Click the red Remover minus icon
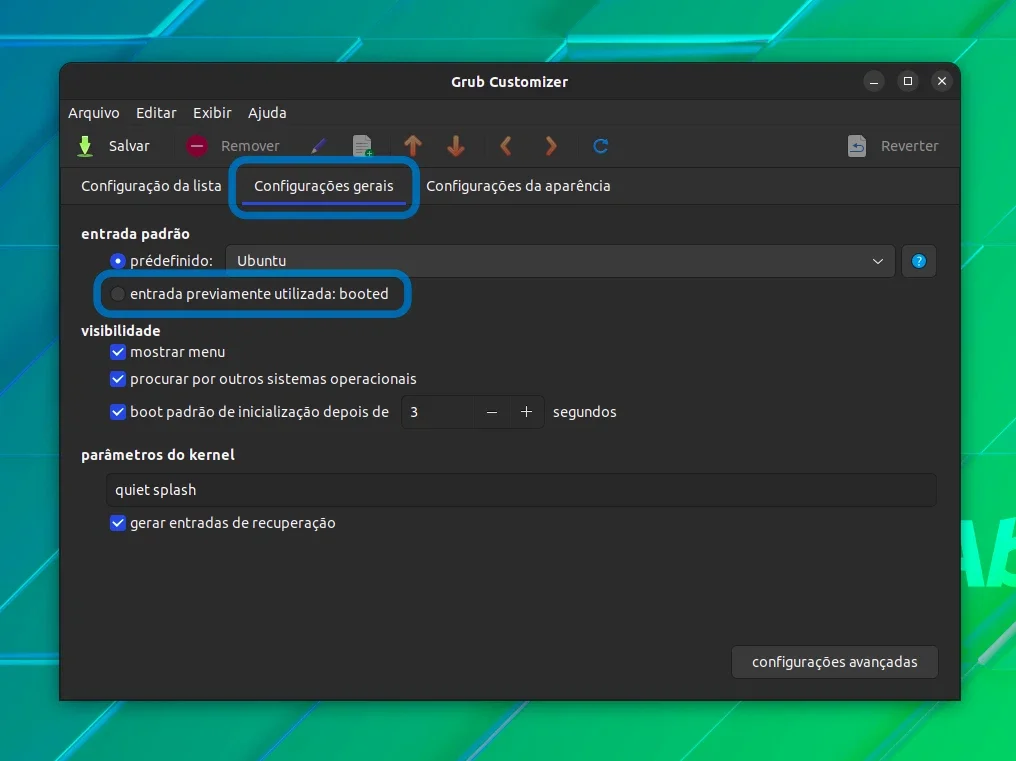Image resolution: width=1016 pixels, height=761 pixels. pyautogui.click(x=197, y=146)
